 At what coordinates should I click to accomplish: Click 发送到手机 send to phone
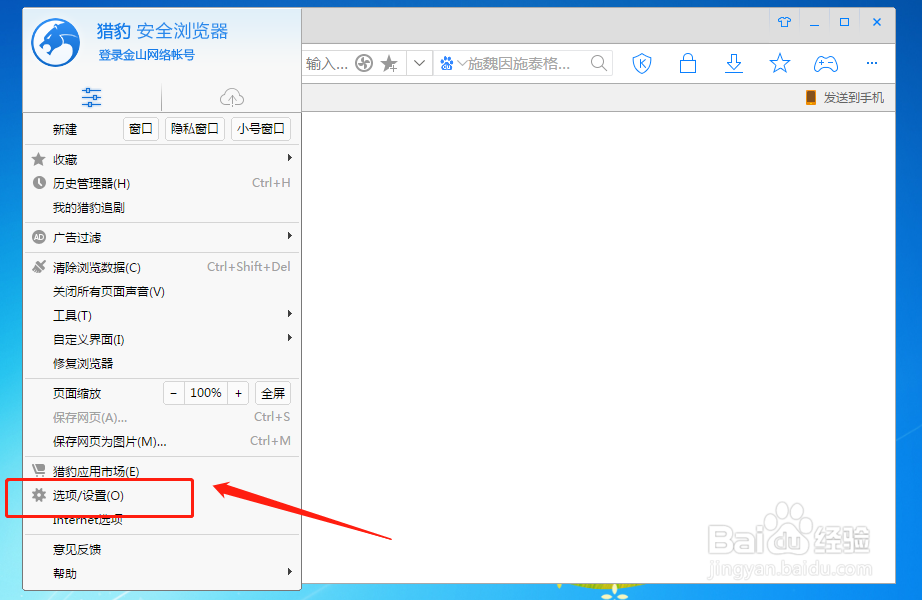click(x=853, y=98)
